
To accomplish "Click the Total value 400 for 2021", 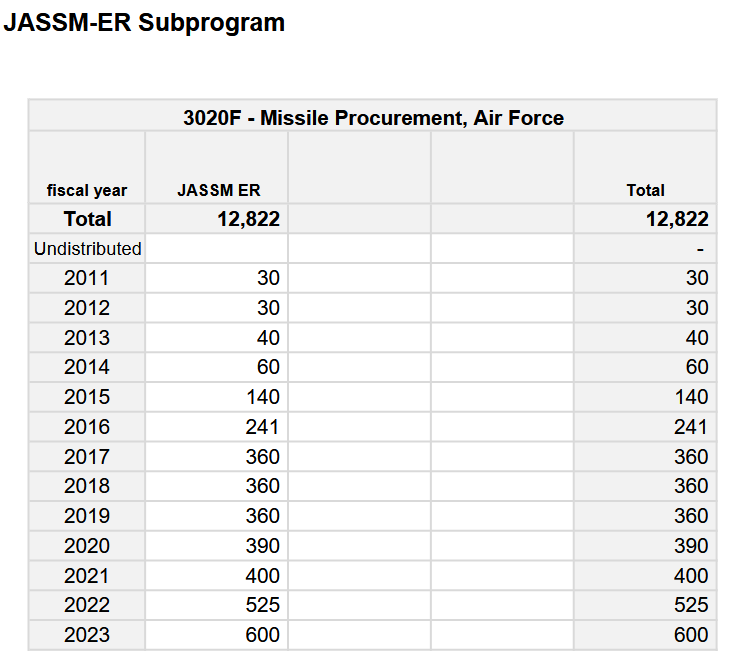I will (691, 576).
